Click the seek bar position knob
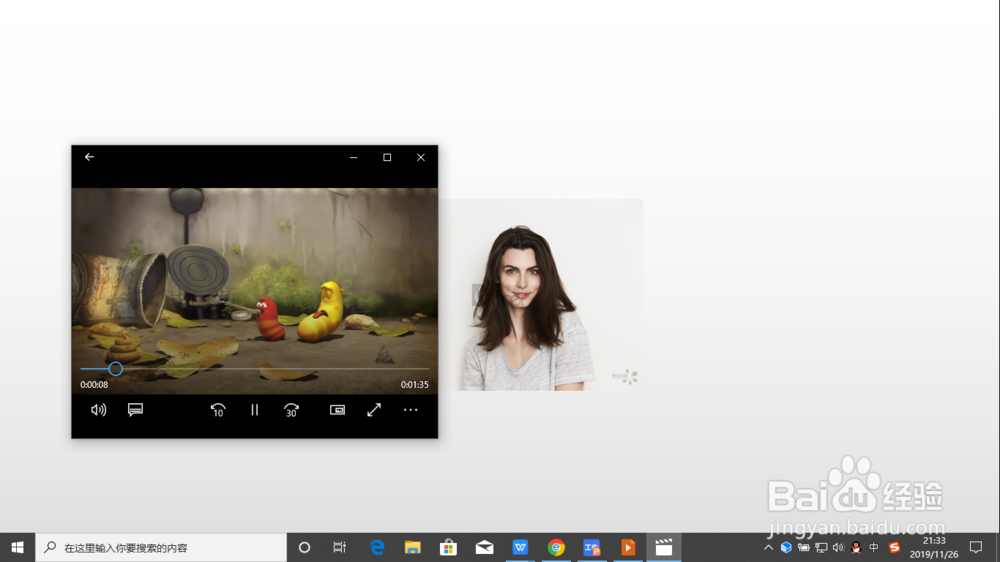1000x562 pixels. coord(115,369)
